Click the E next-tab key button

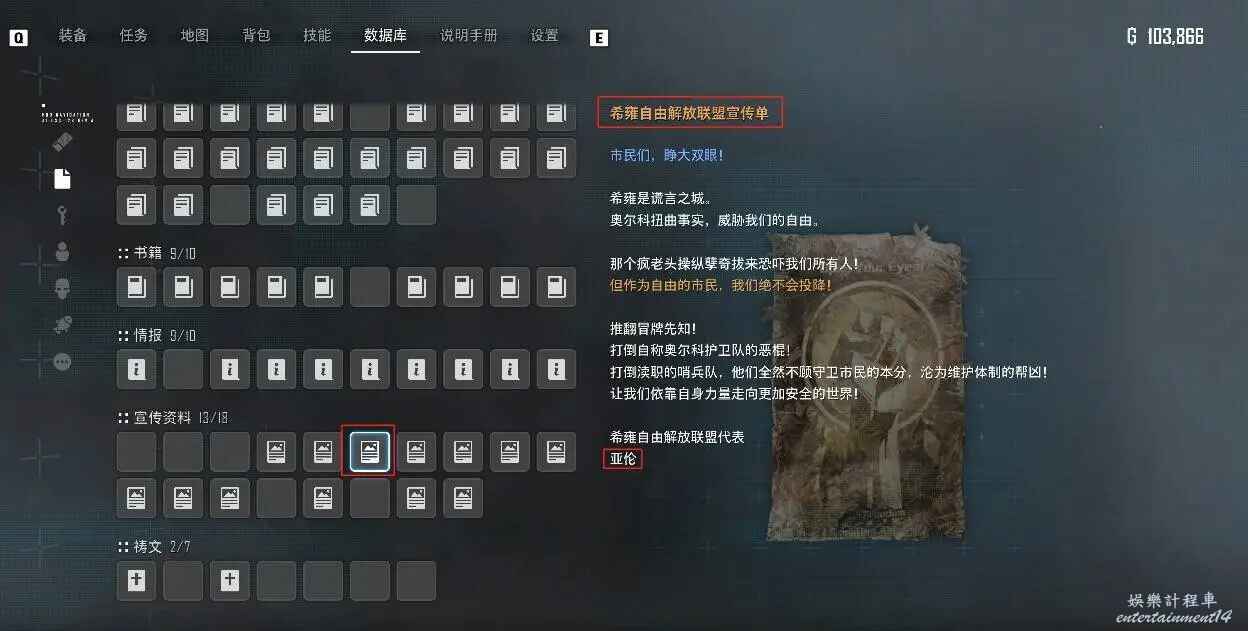click(x=599, y=38)
